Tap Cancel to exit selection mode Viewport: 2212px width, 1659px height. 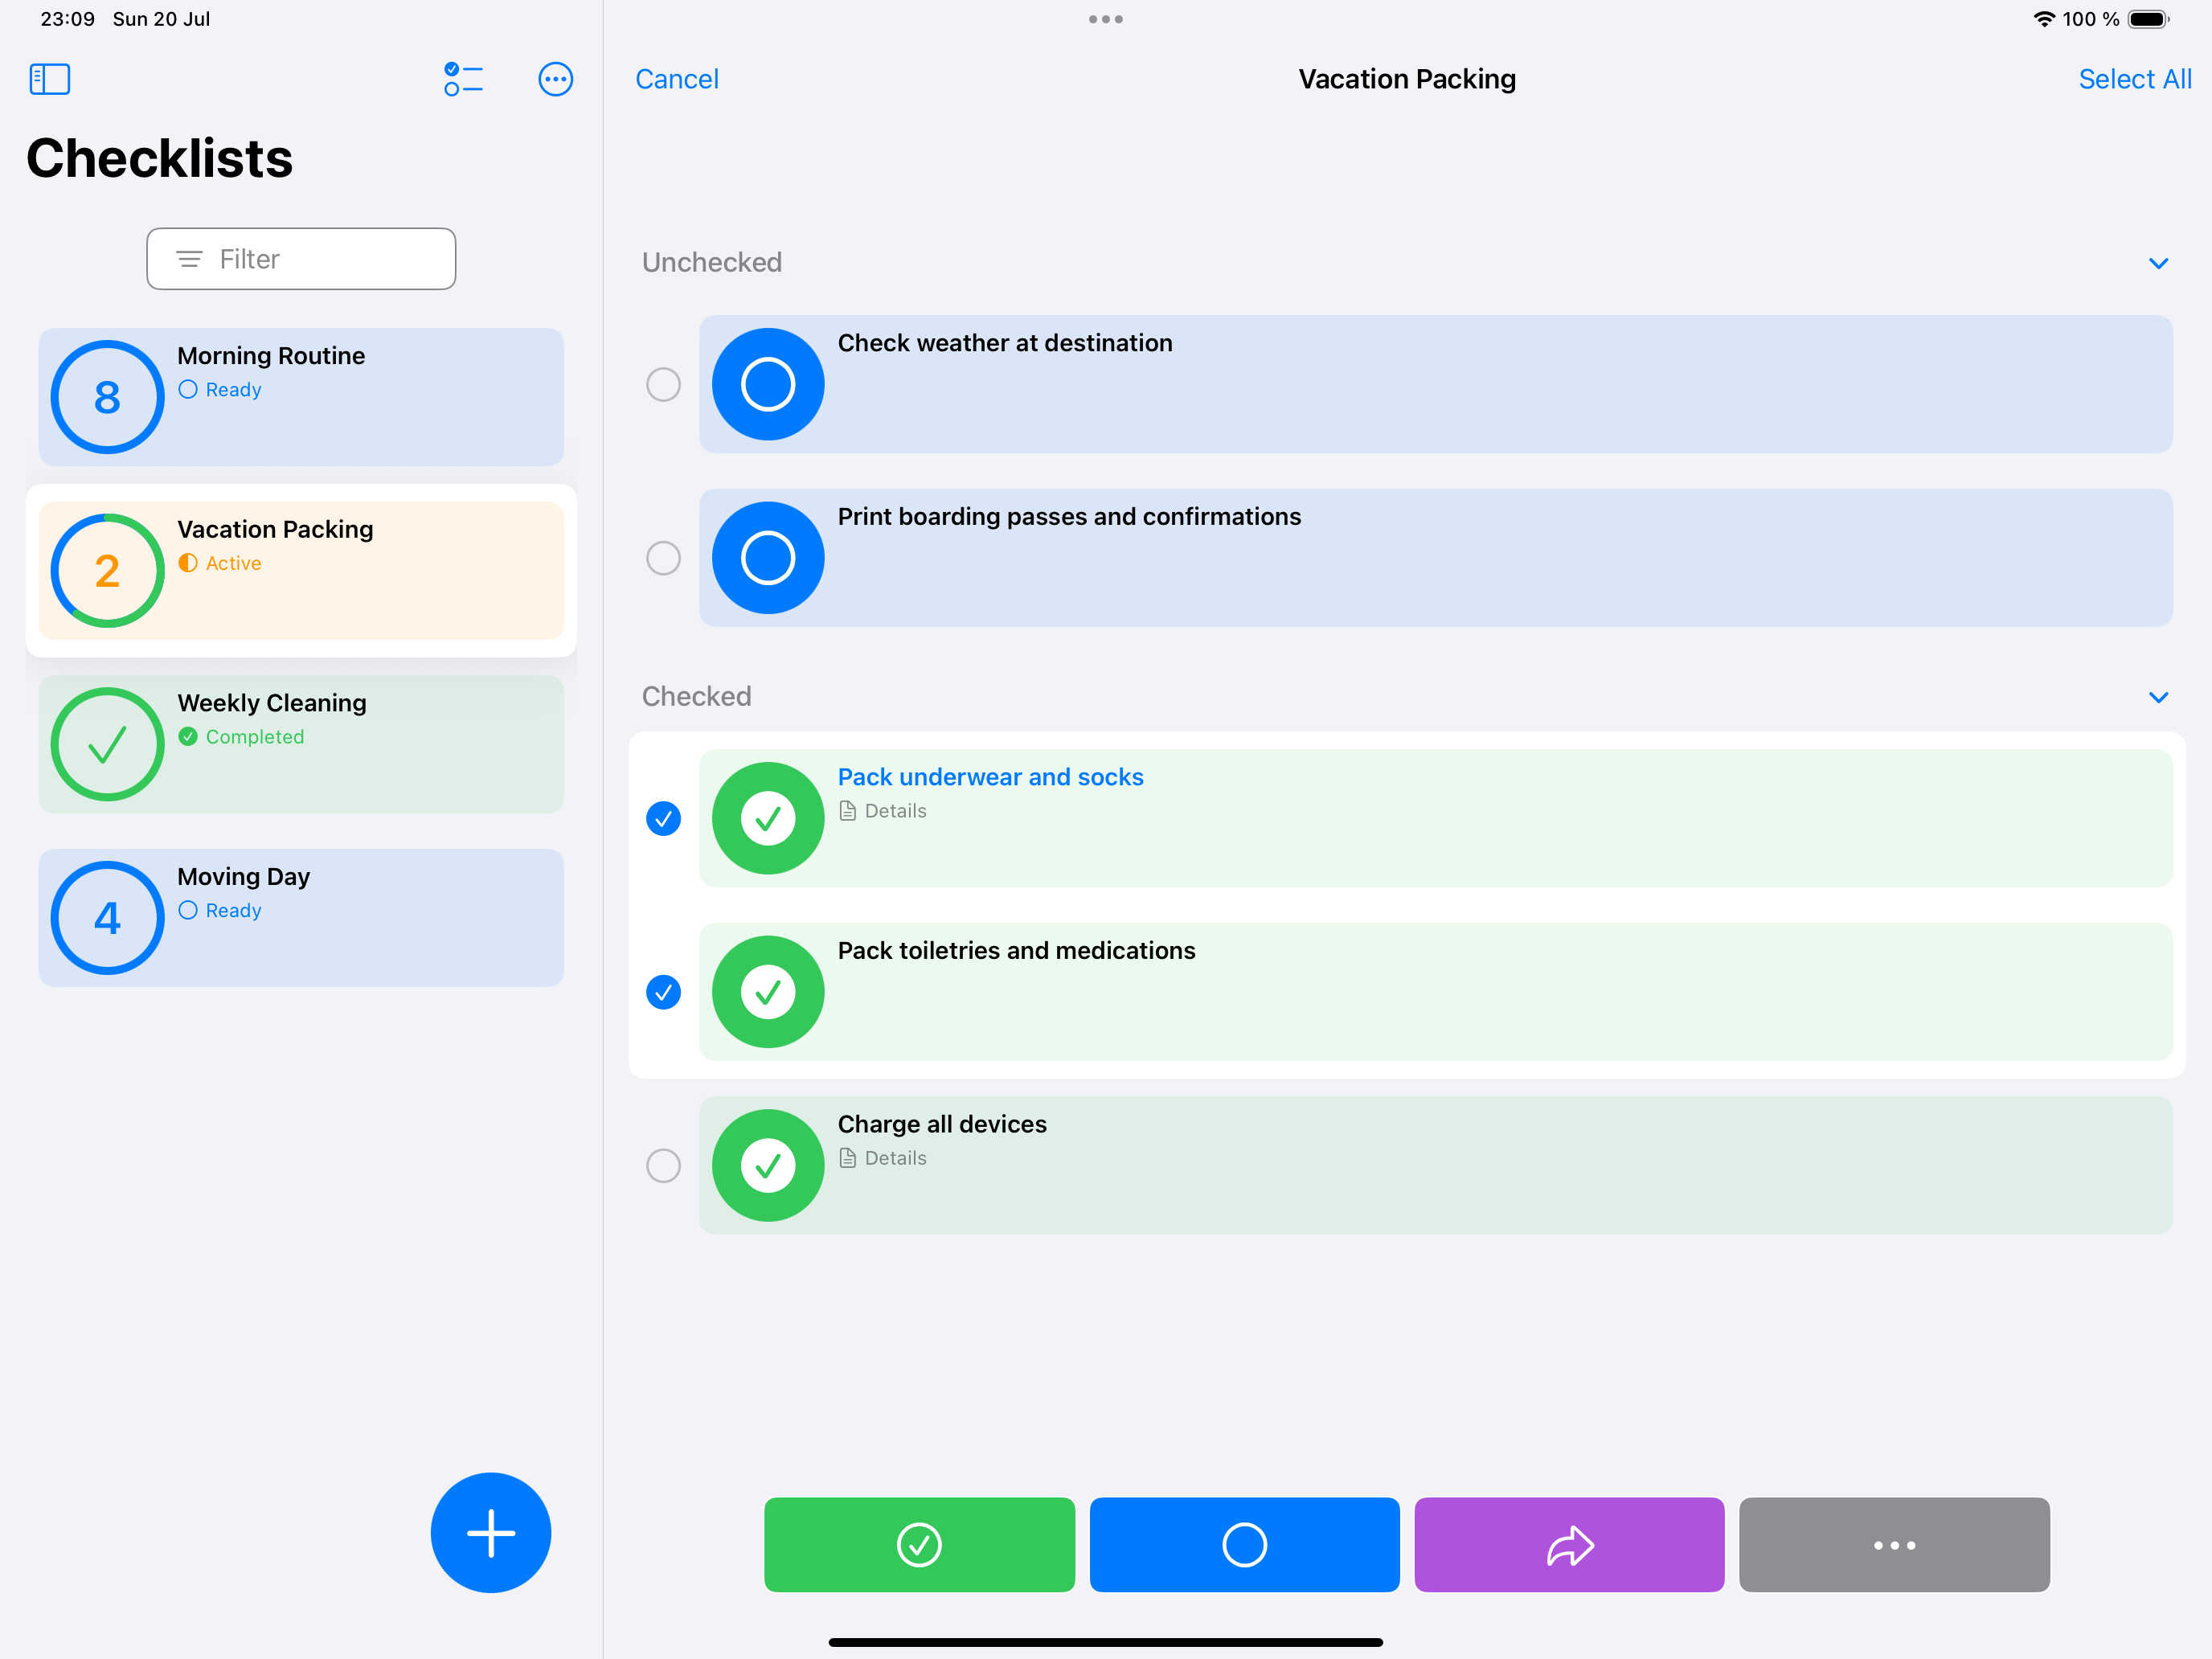click(677, 79)
